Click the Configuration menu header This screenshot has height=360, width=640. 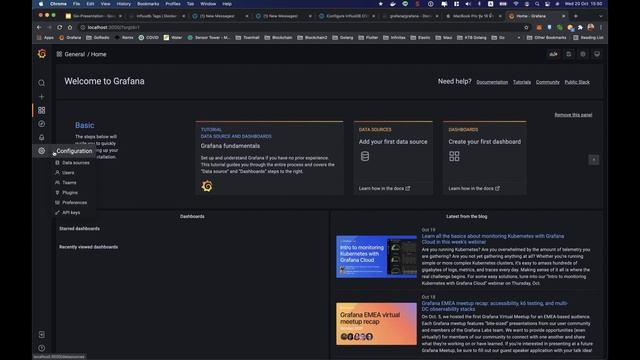(x=74, y=151)
